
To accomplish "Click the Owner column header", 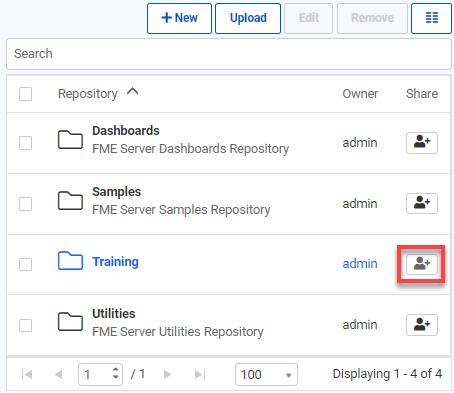I will point(360,94).
